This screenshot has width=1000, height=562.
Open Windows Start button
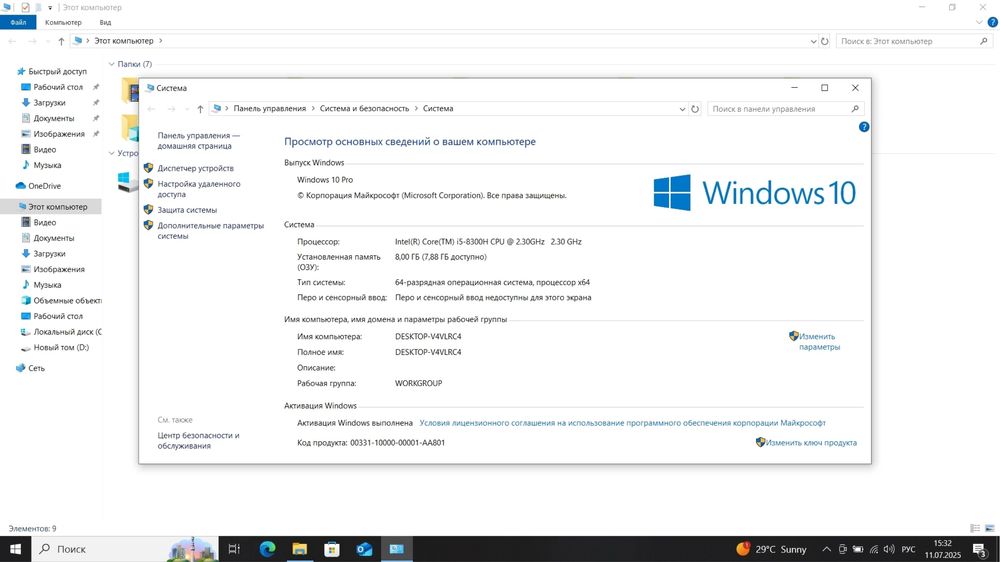coord(15,549)
